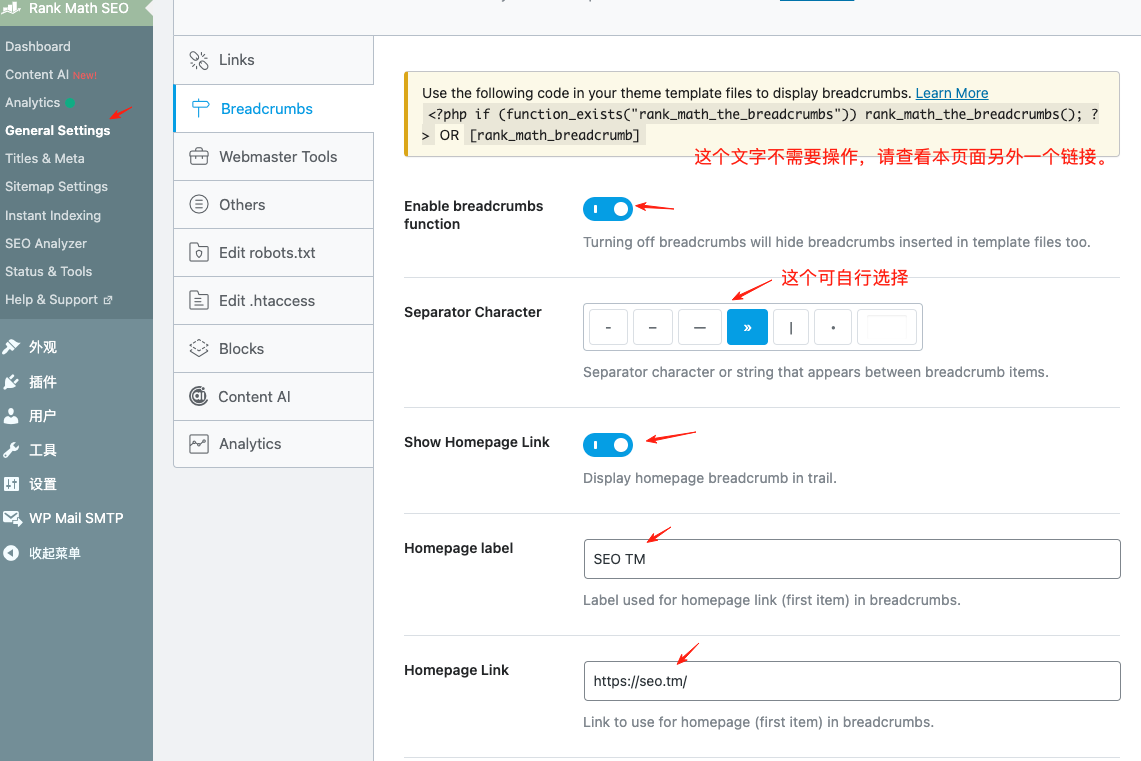Click the Homepage label input field
The width and height of the screenshot is (1141, 761).
(851, 559)
